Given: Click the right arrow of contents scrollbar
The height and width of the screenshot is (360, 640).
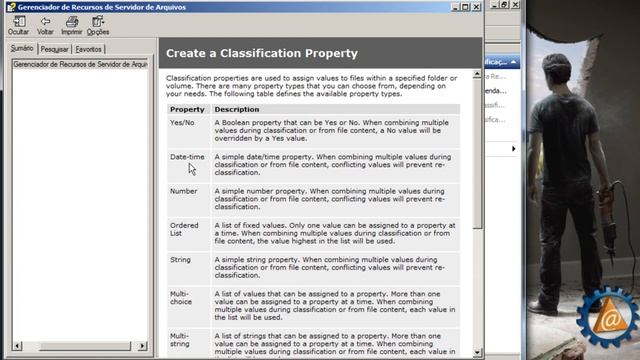Looking at the screenshot, I should tap(142, 346).
